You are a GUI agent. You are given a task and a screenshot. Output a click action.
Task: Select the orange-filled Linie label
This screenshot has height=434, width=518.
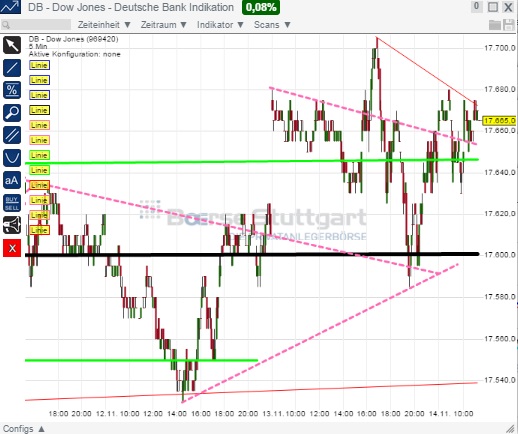[39, 185]
